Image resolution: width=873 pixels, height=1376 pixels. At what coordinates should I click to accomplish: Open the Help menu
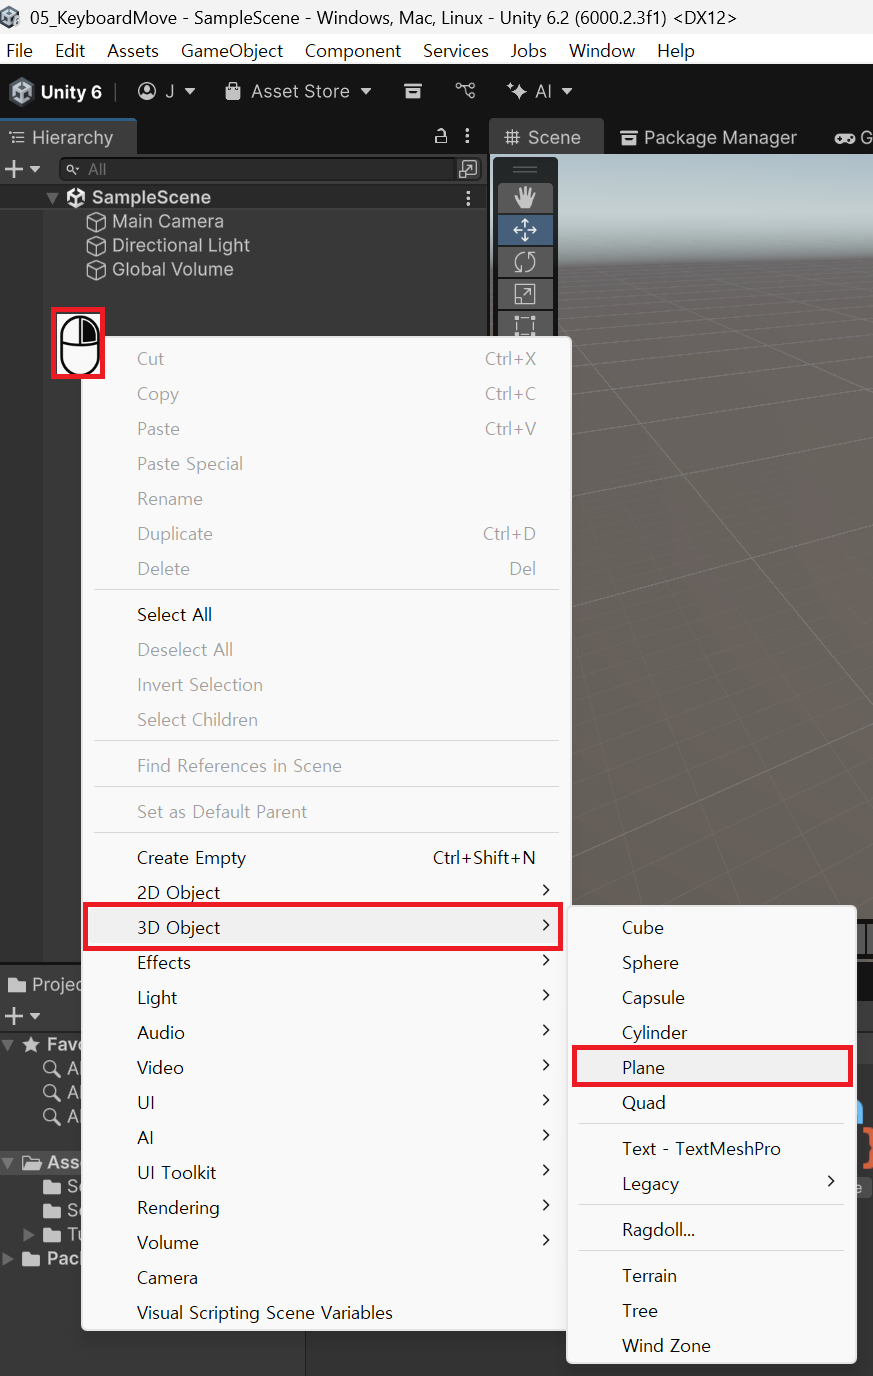point(676,50)
